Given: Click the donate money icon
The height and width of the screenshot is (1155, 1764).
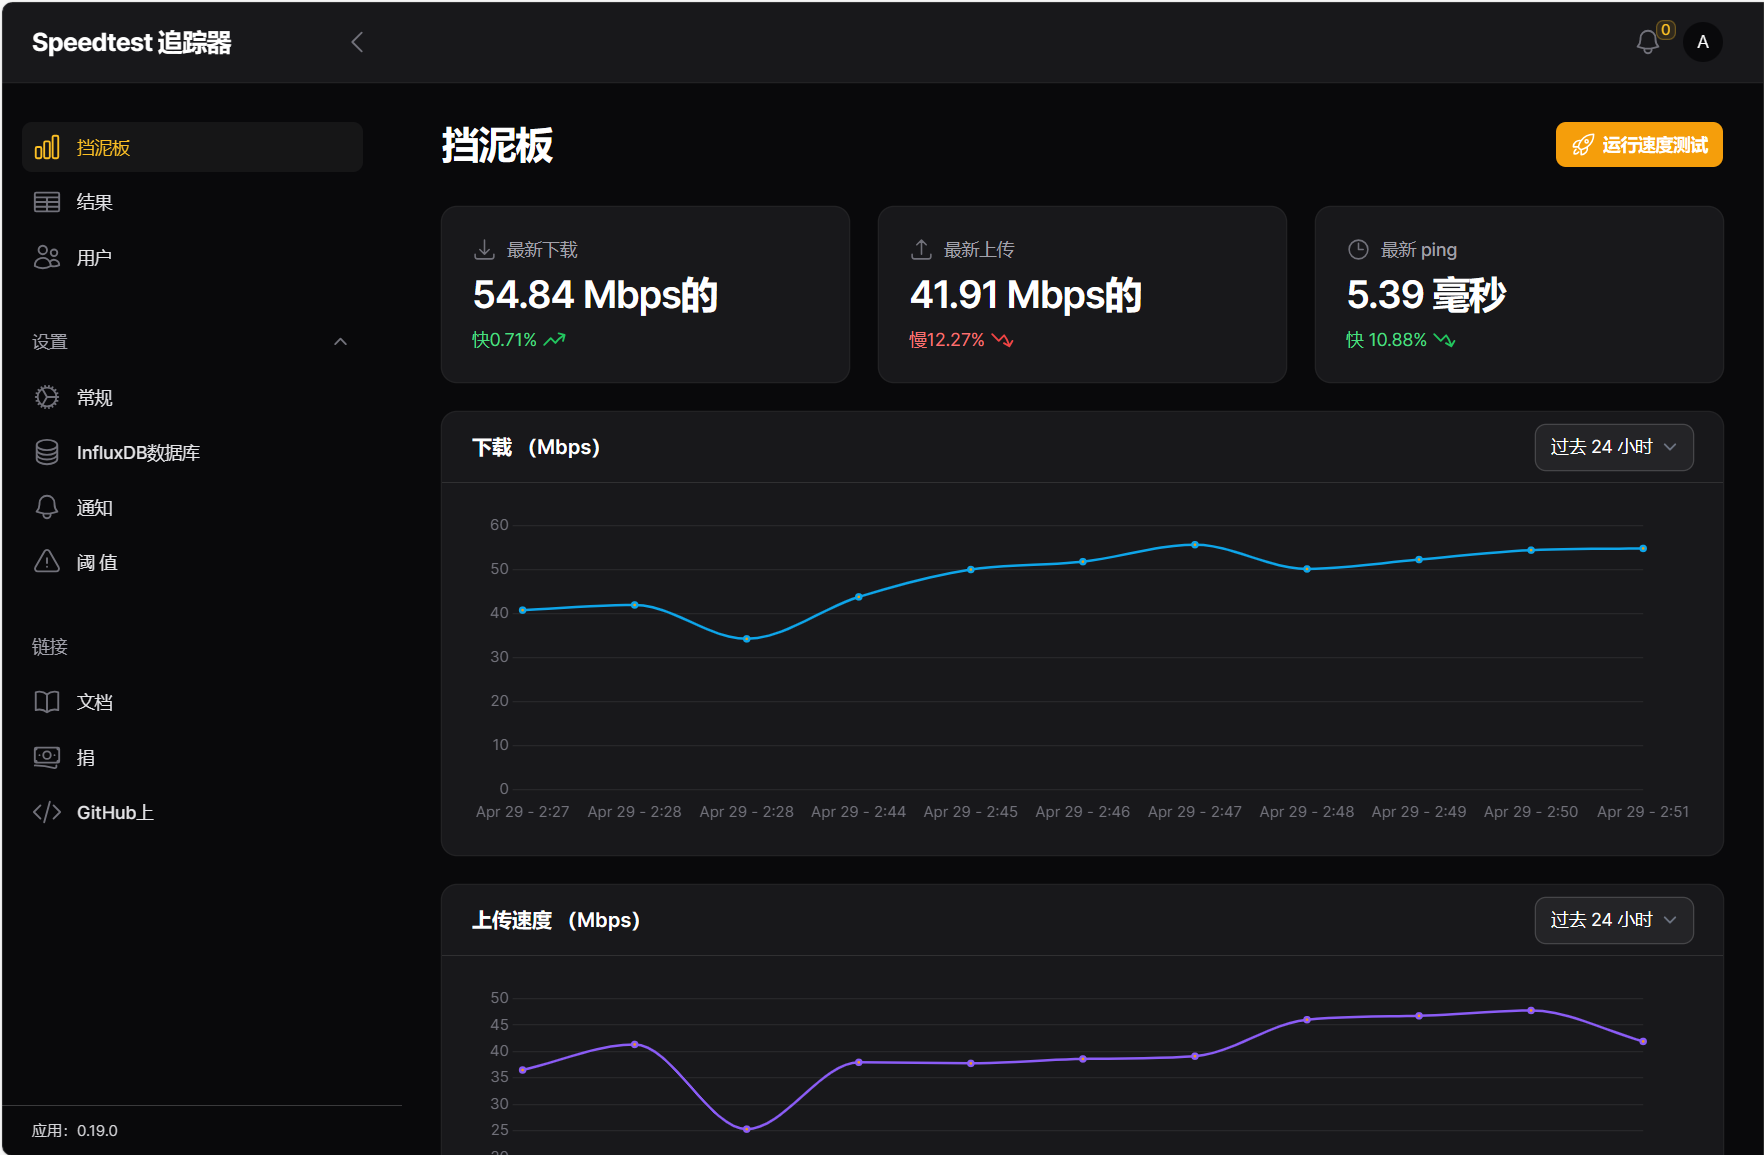Looking at the screenshot, I should click(47, 757).
